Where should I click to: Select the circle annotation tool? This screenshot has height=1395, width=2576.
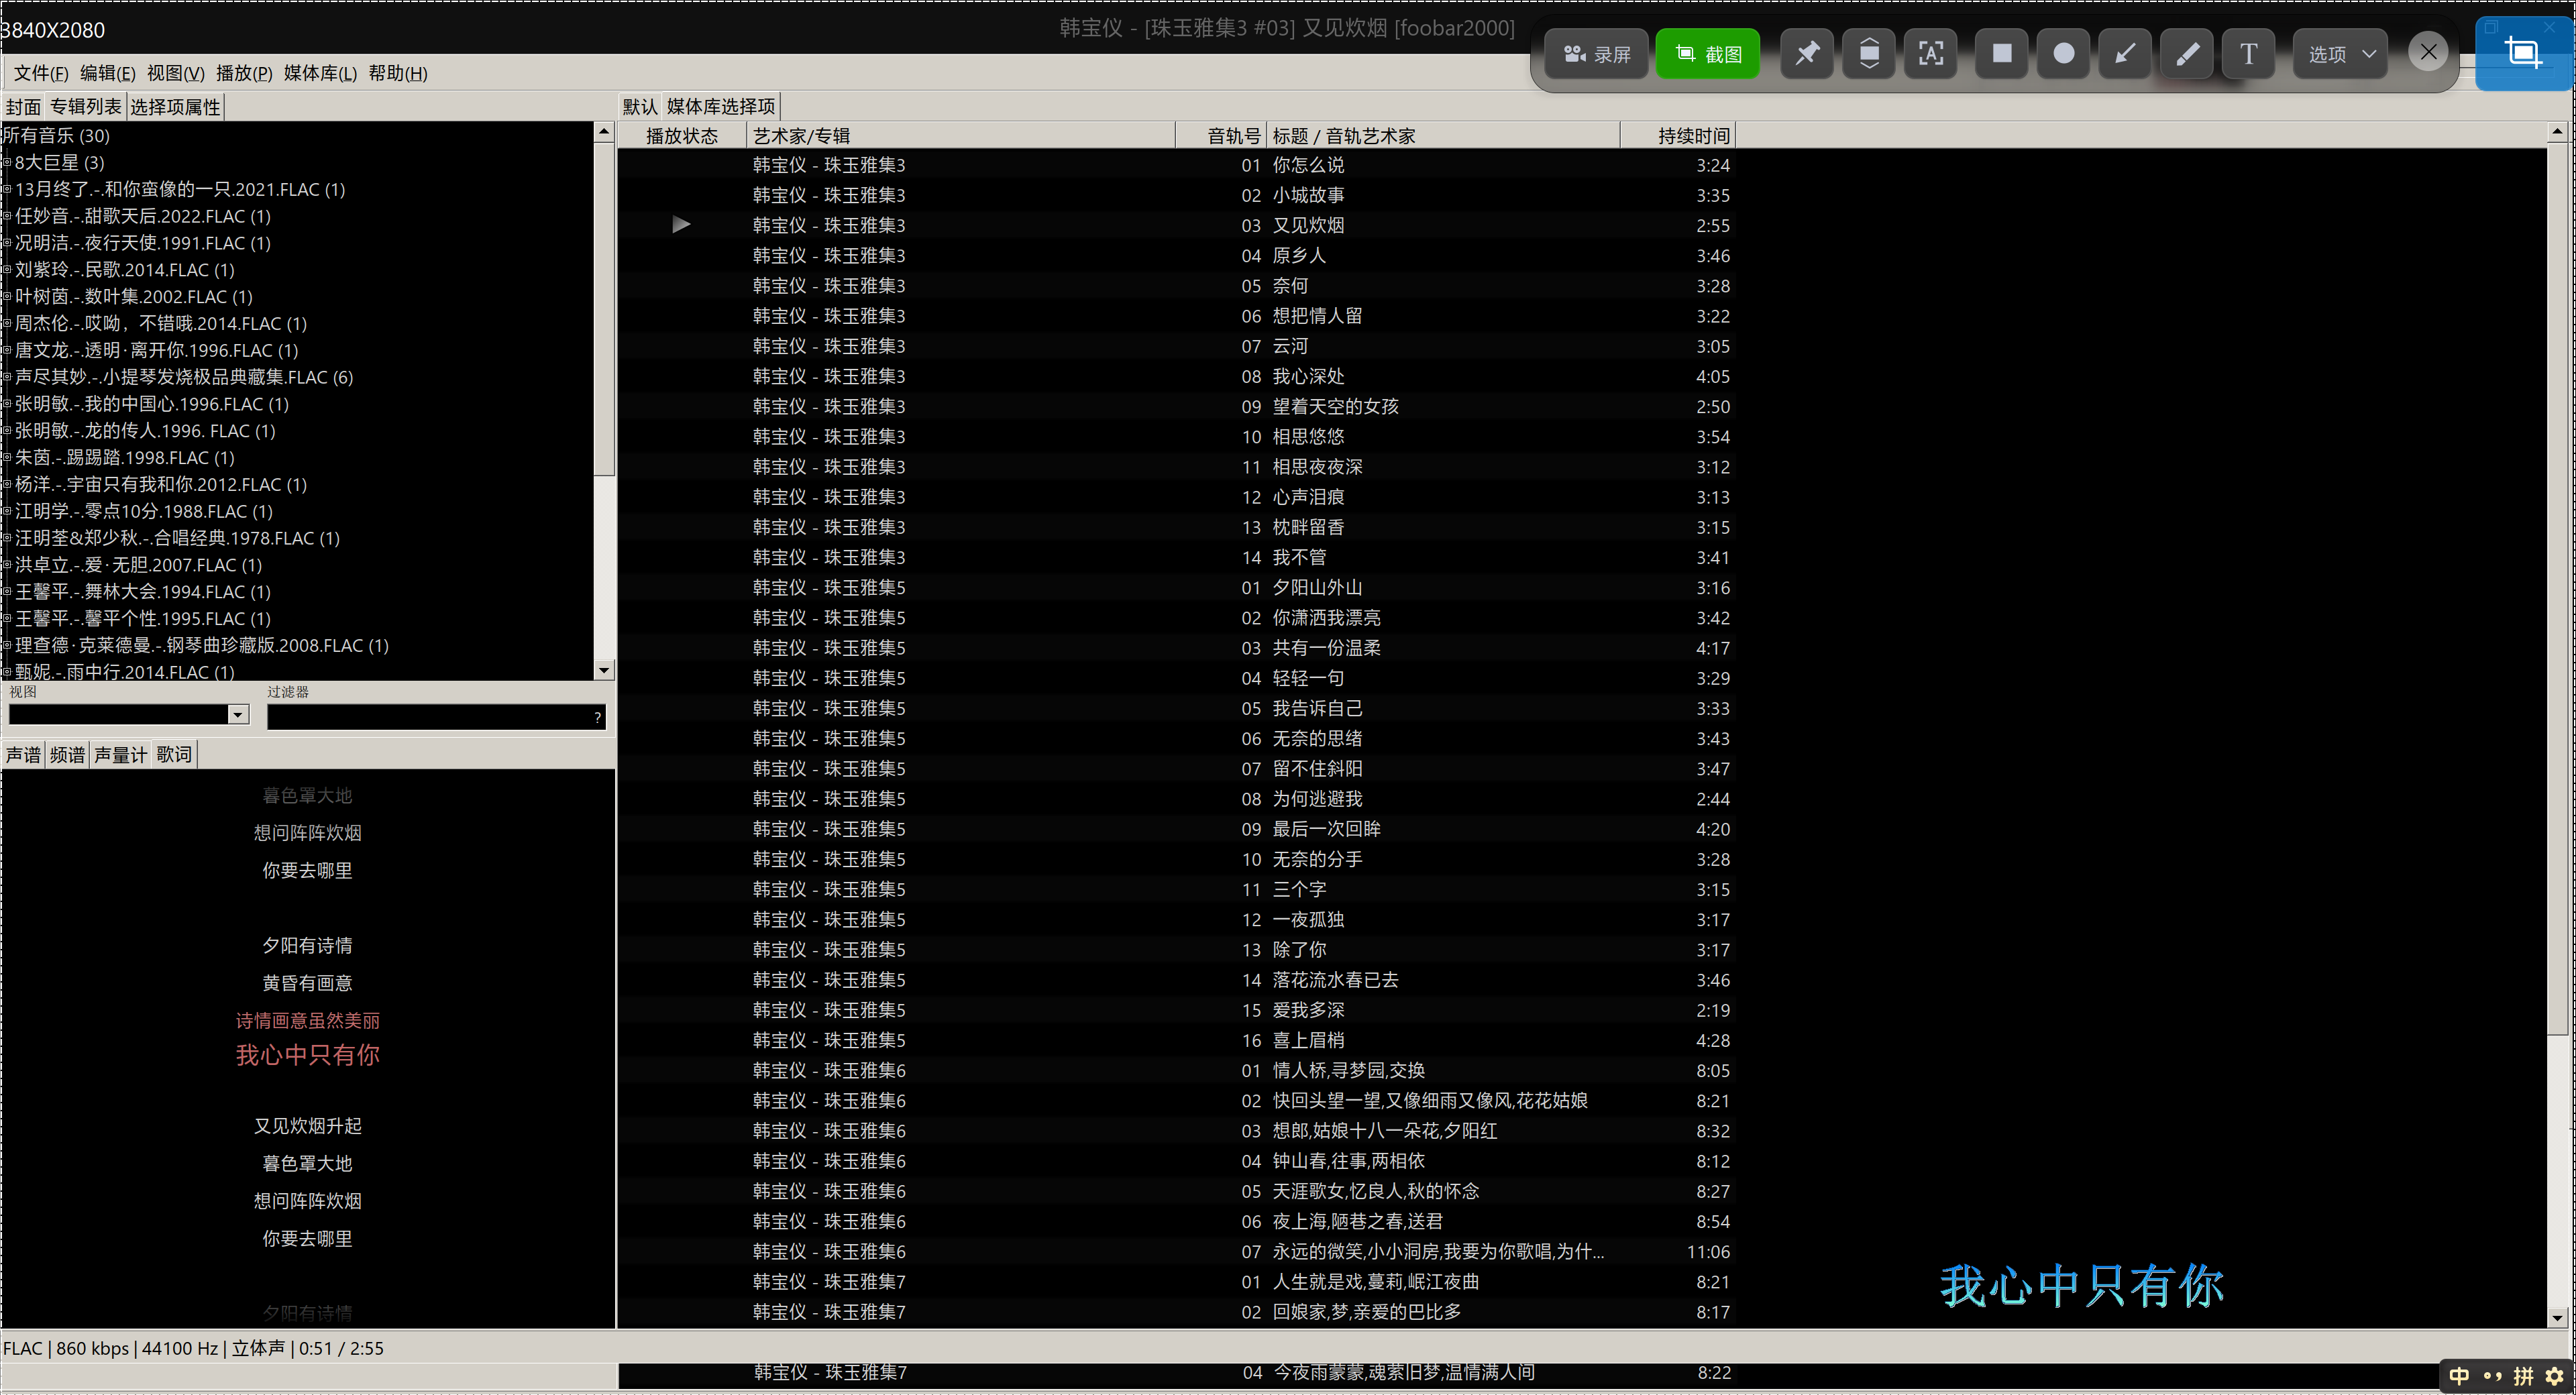click(2064, 54)
